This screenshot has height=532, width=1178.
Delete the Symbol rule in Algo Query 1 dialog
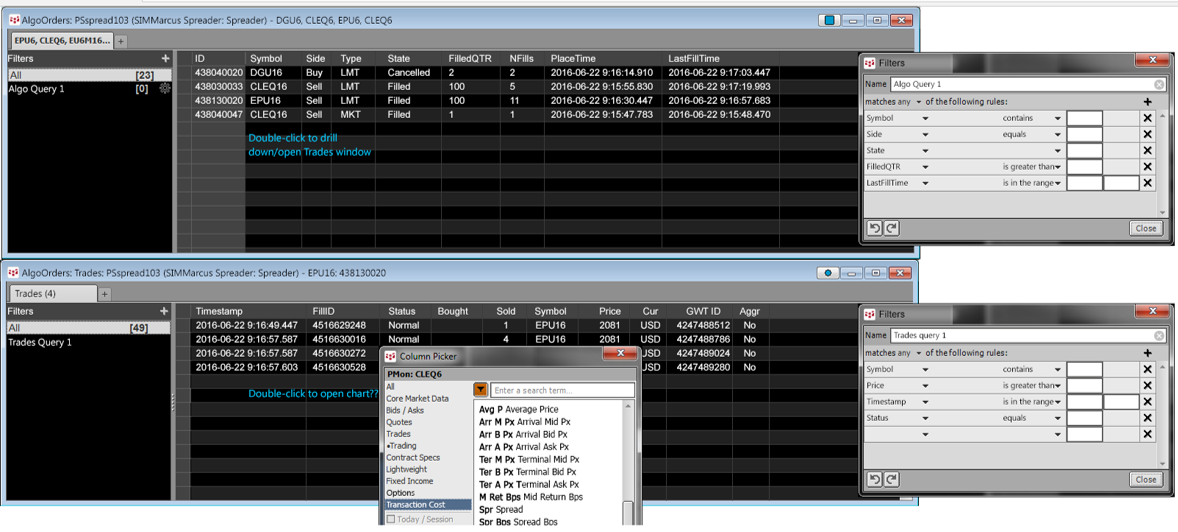click(1147, 118)
